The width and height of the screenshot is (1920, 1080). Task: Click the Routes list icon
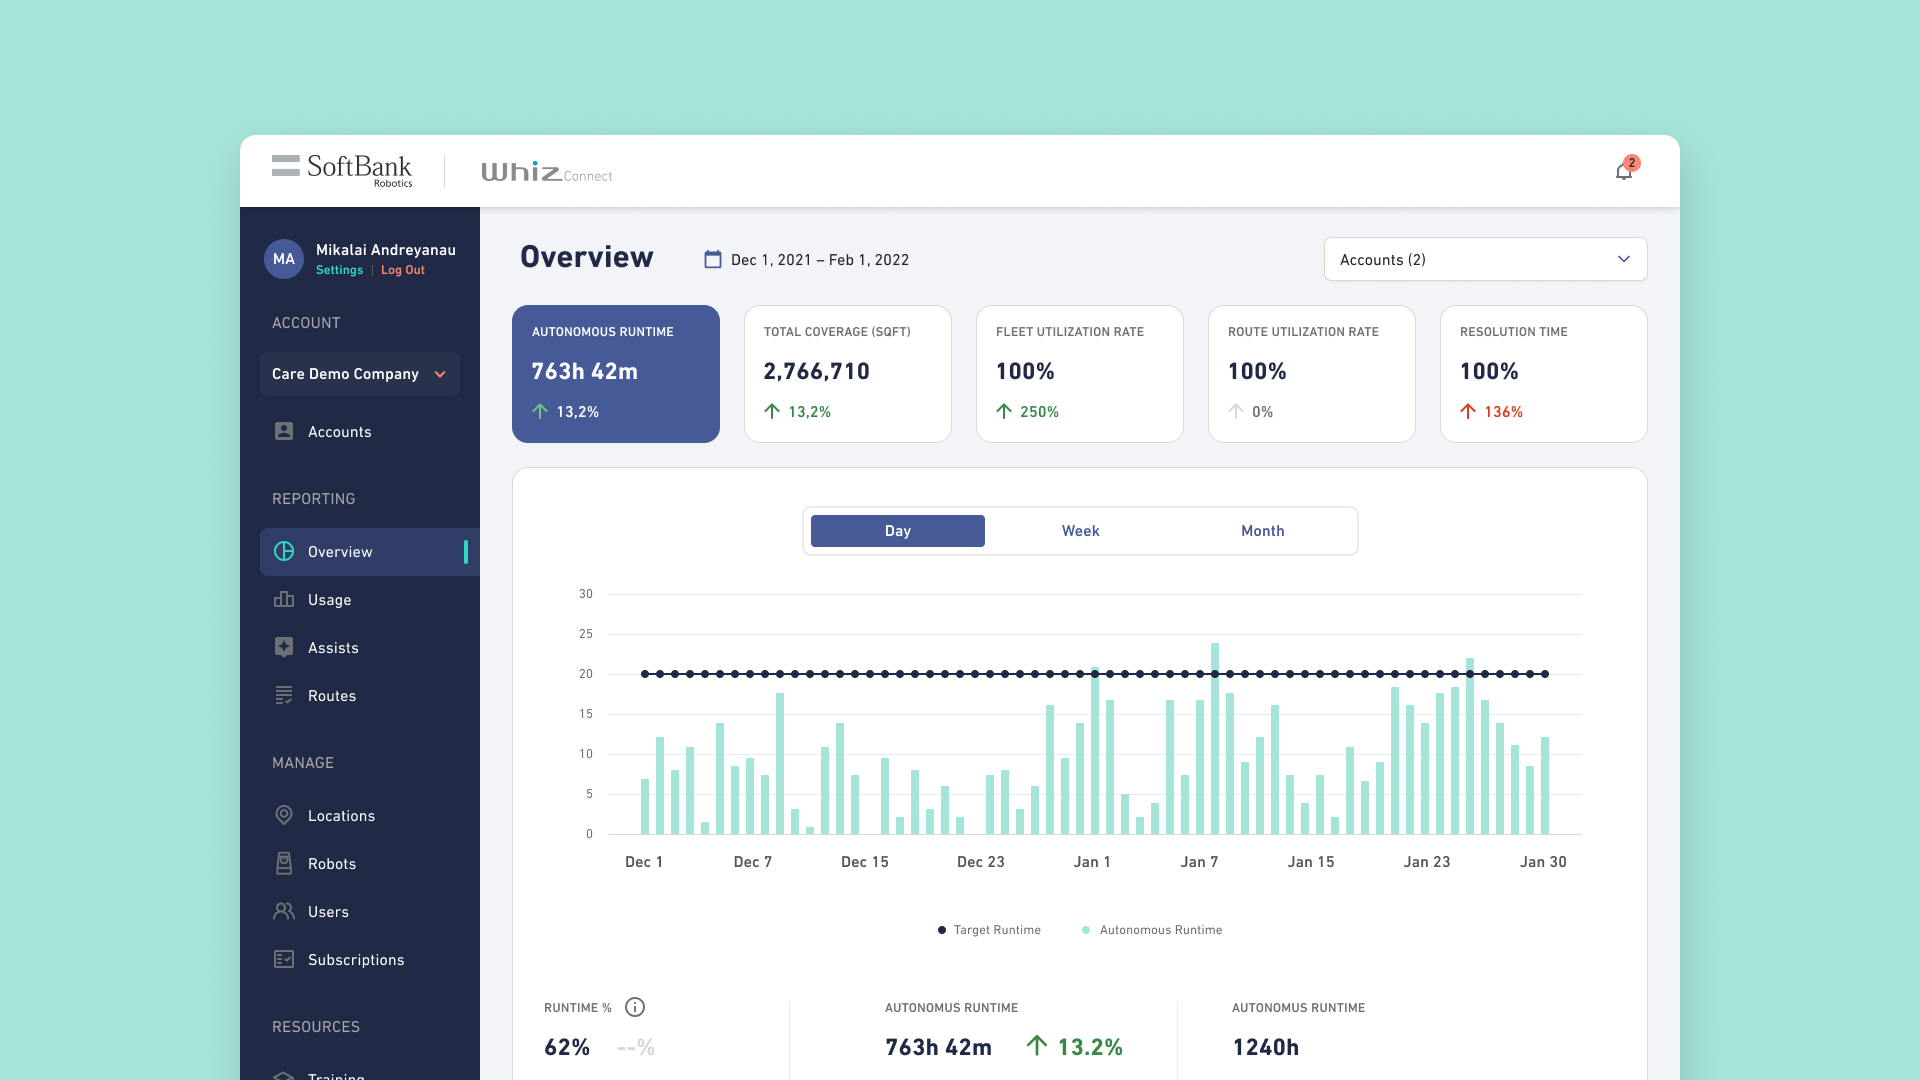(284, 696)
